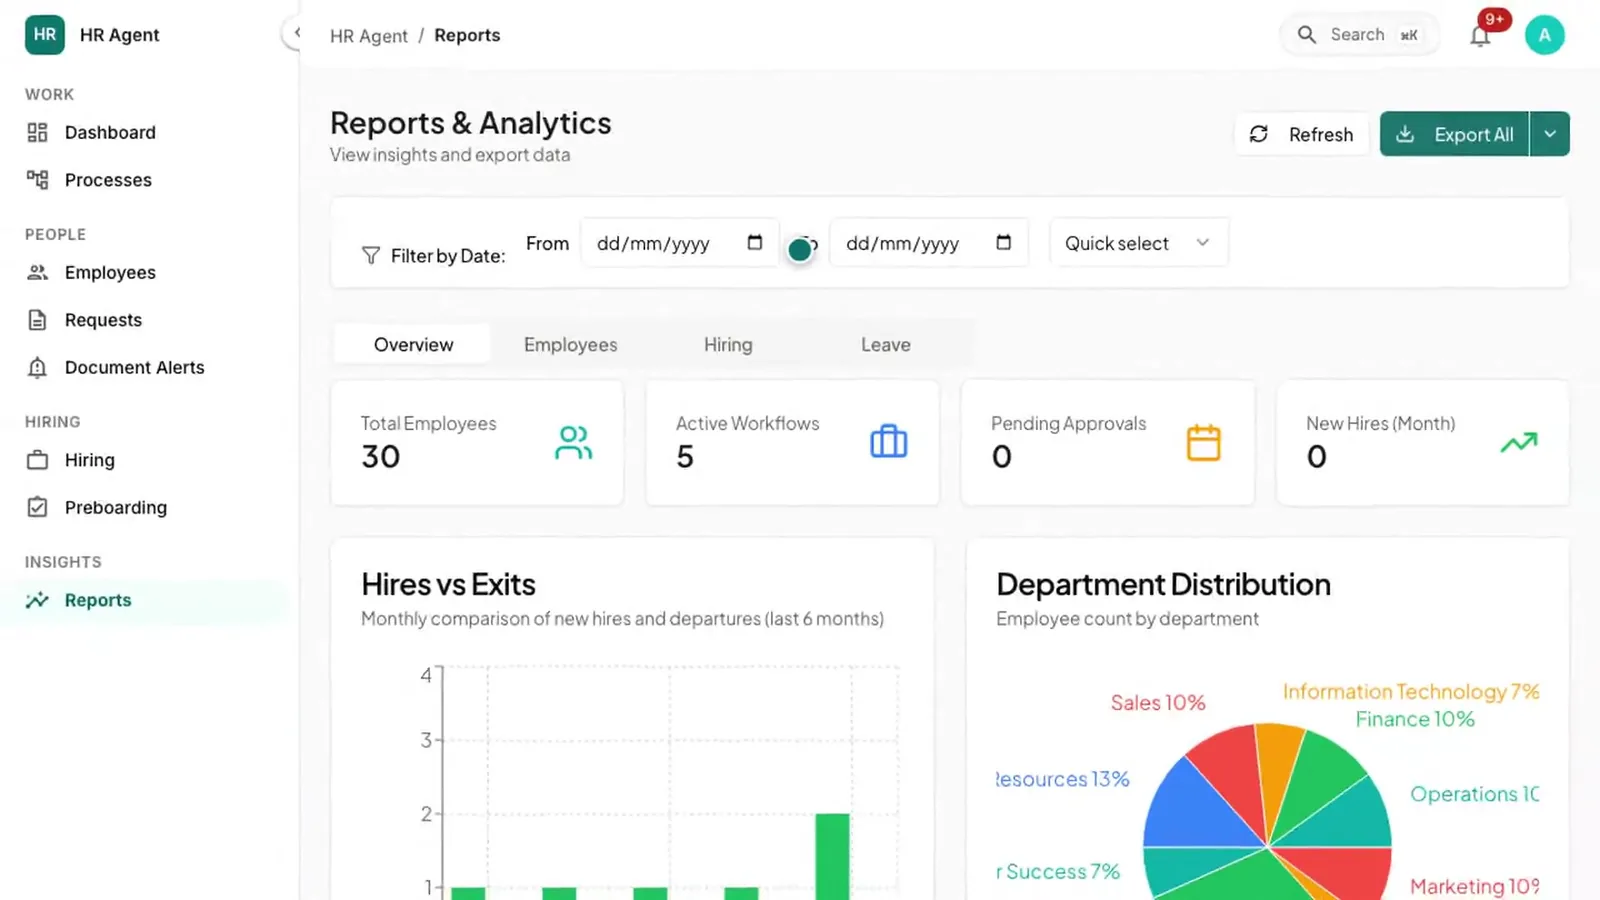Go to Processes in the sidebar
Viewport: 1600px width, 900px height.
pos(145,180)
